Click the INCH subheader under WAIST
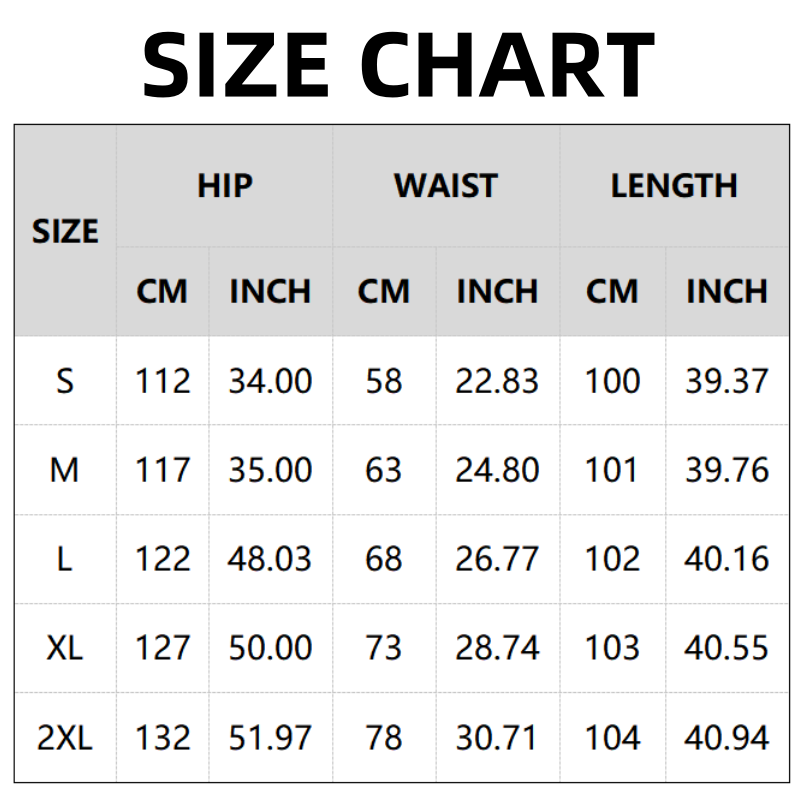This screenshot has height=800, width=800. point(497,292)
